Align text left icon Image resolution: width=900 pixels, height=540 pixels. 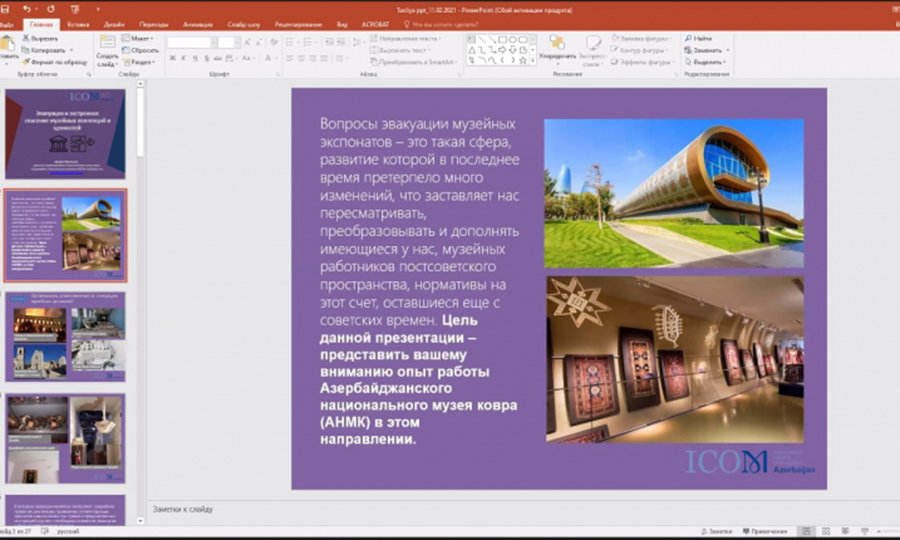pos(289,59)
